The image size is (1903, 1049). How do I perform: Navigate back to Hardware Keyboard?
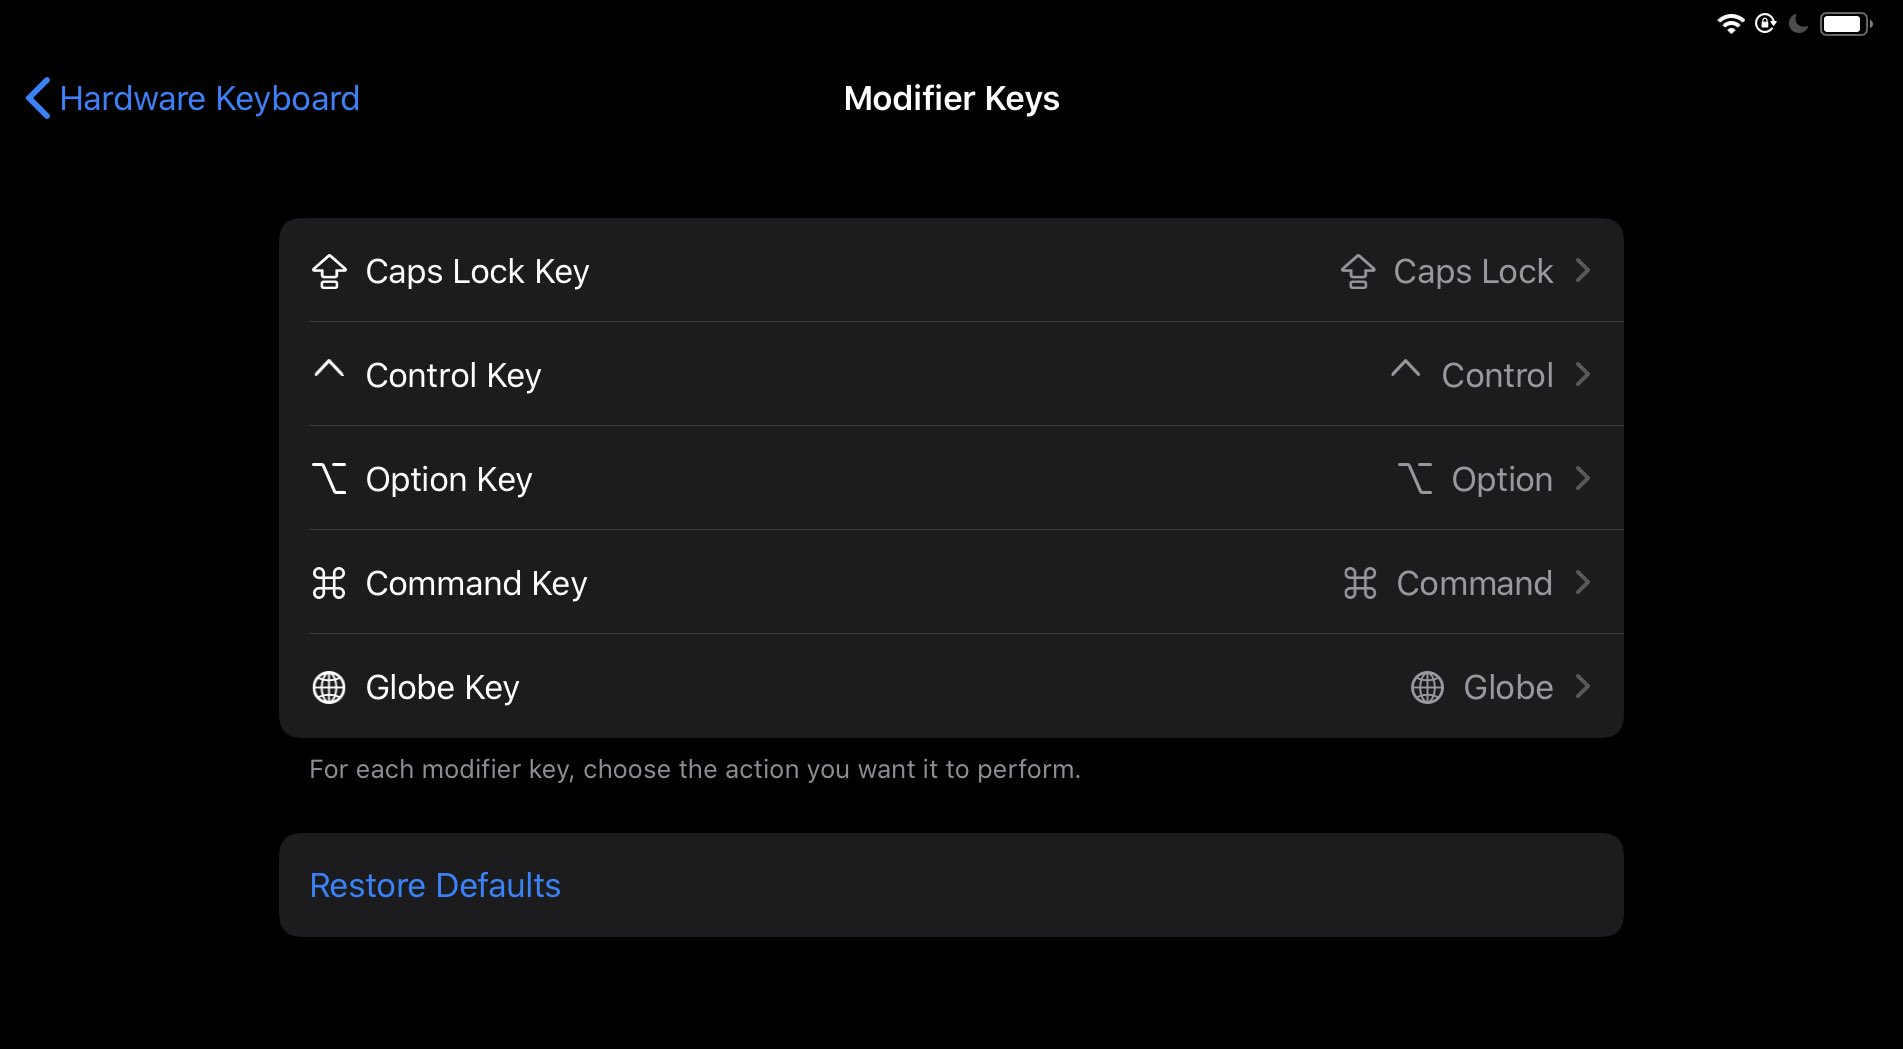pyautogui.click(x=190, y=98)
